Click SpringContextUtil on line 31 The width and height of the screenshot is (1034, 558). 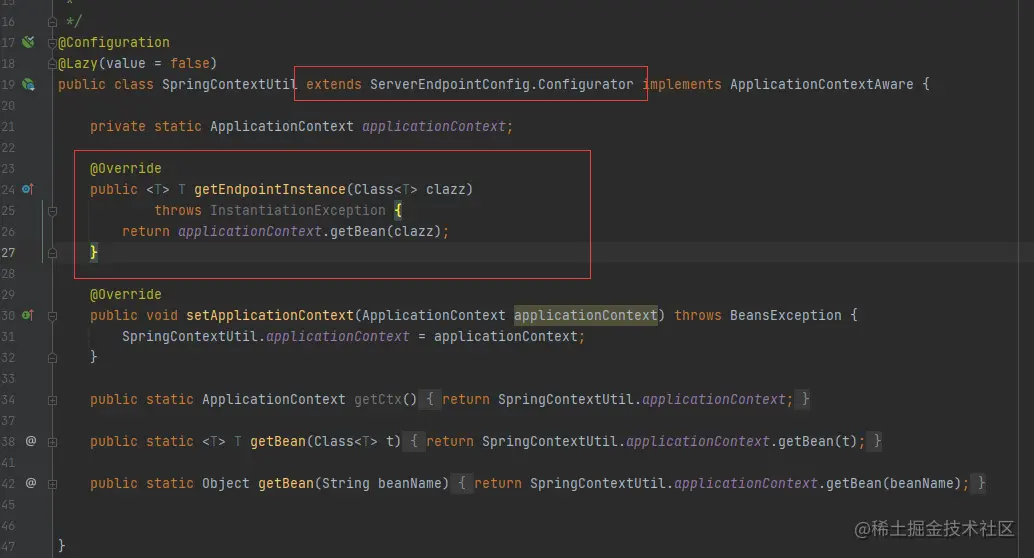pyautogui.click(x=189, y=336)
